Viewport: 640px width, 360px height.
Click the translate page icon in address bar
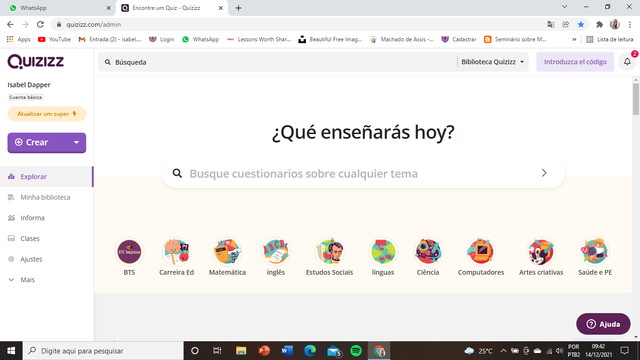coord(551,24)
